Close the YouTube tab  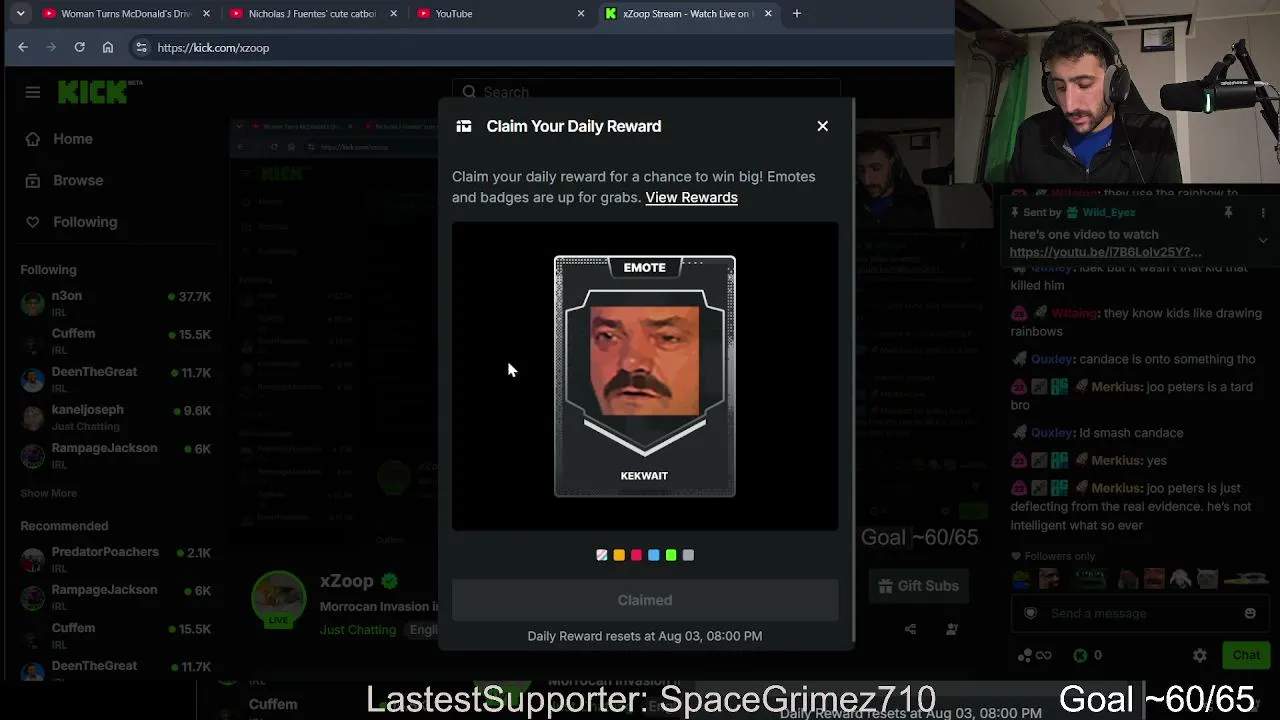click(x=581, y=14)
